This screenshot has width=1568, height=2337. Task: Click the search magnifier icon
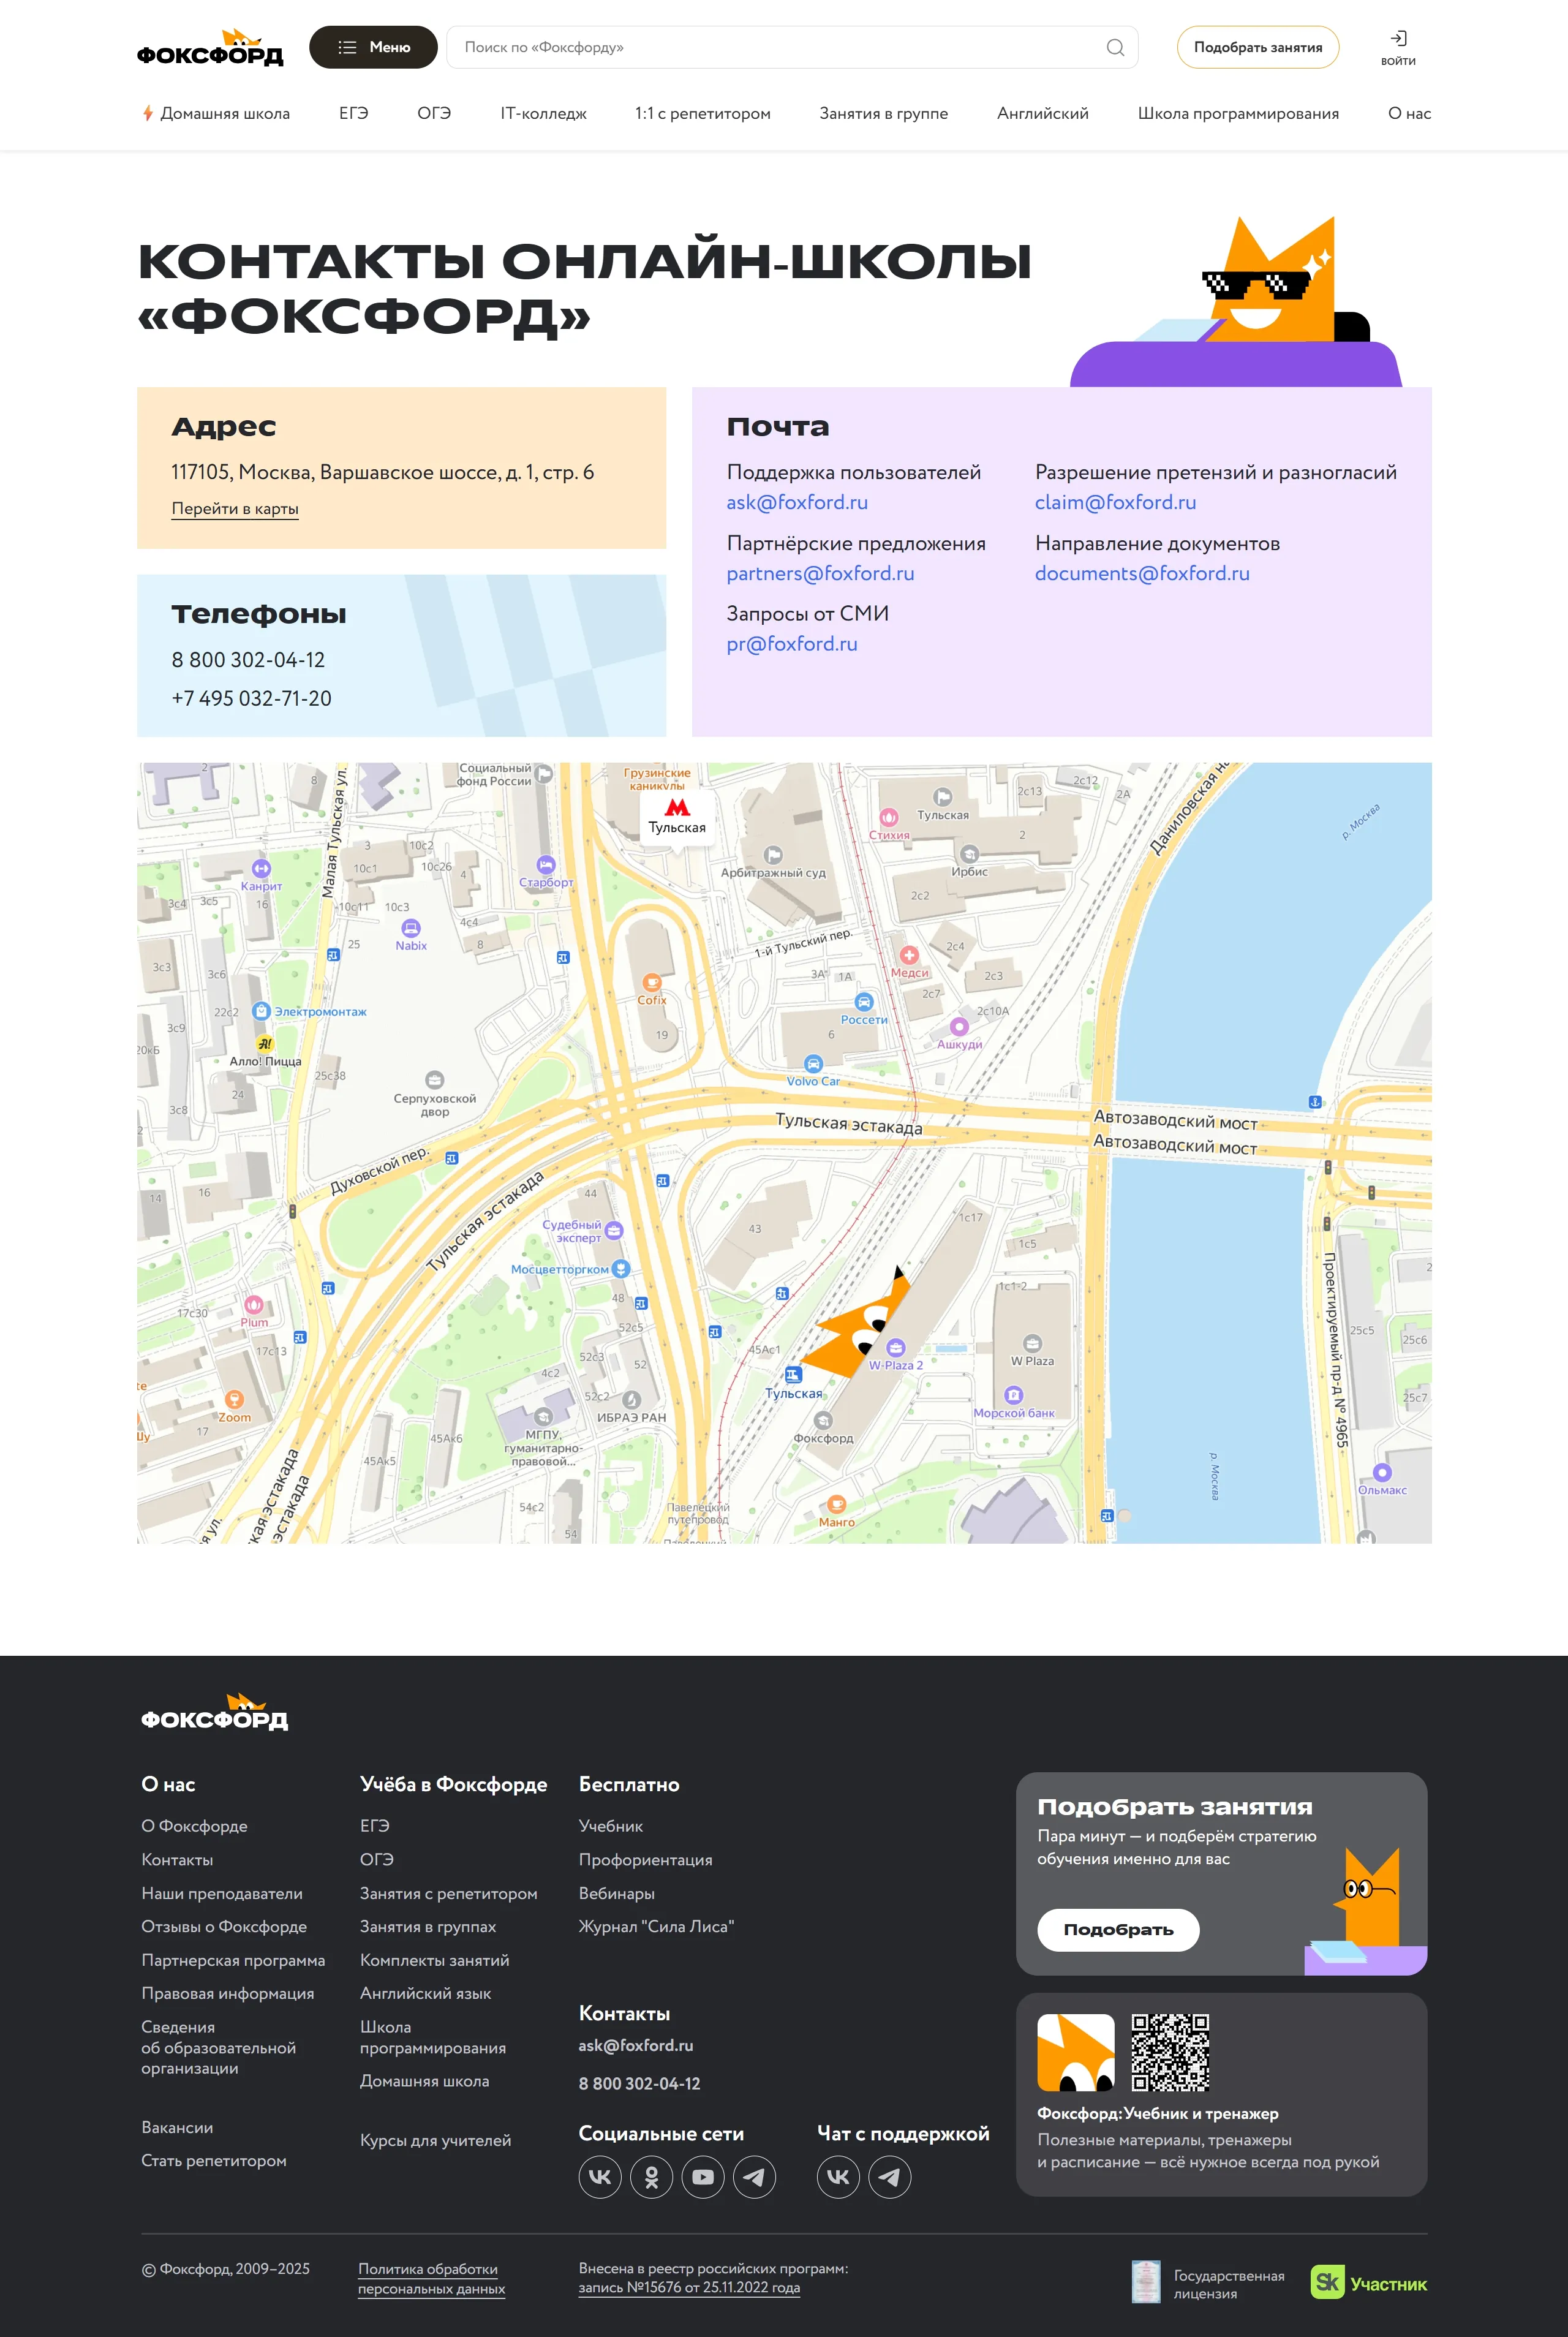point(1115,47)
